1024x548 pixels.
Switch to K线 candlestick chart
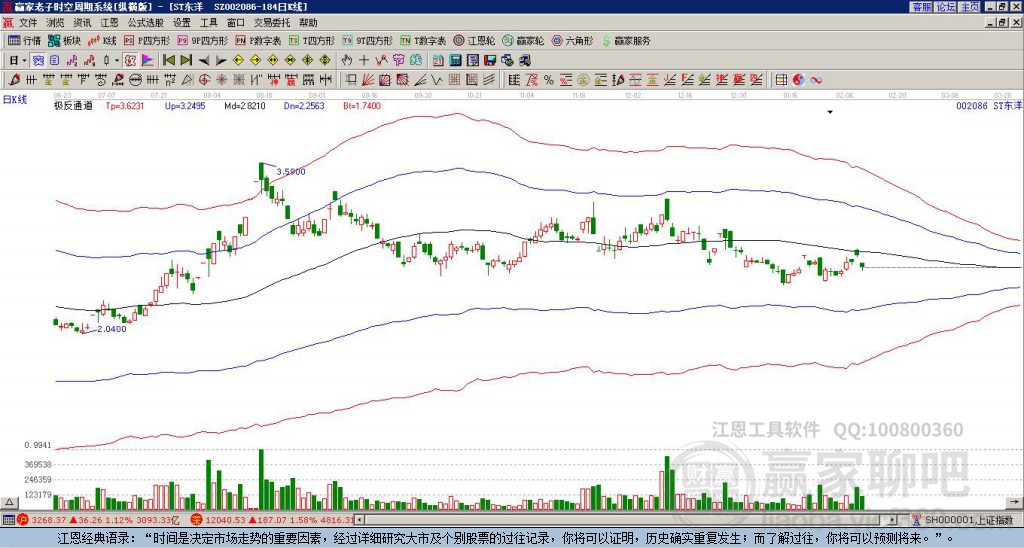[101, 40]
